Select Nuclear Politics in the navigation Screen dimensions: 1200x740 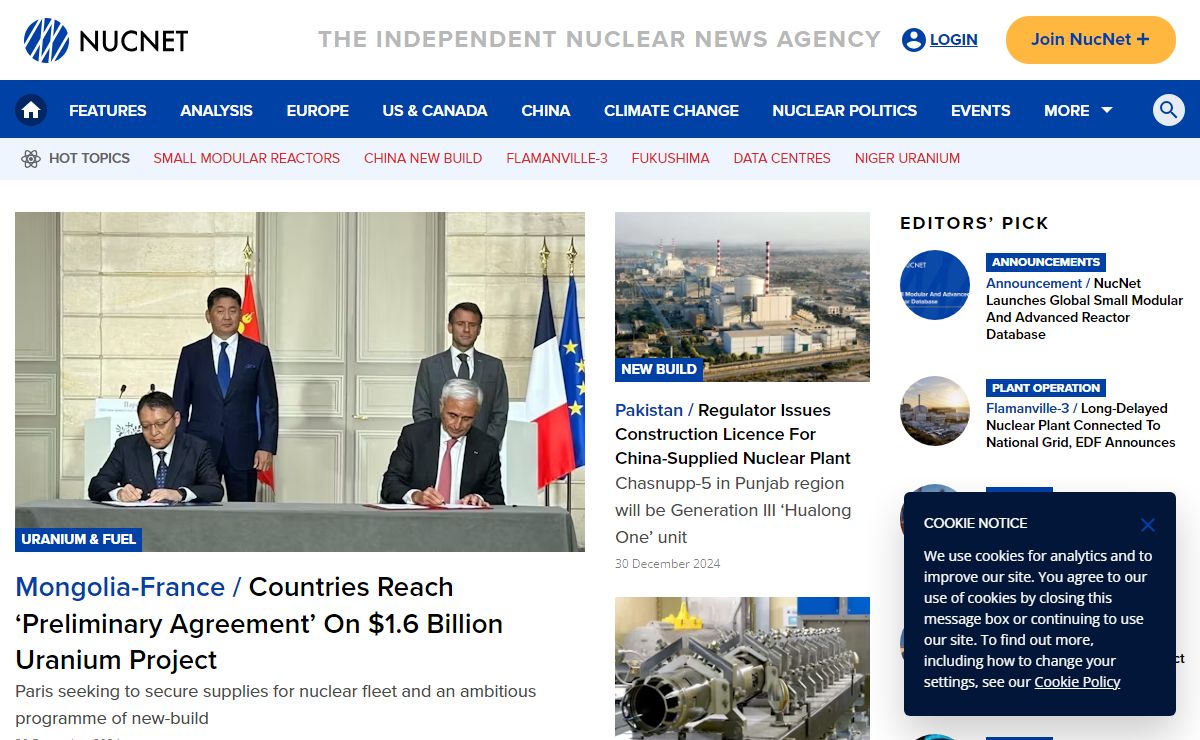844,110
